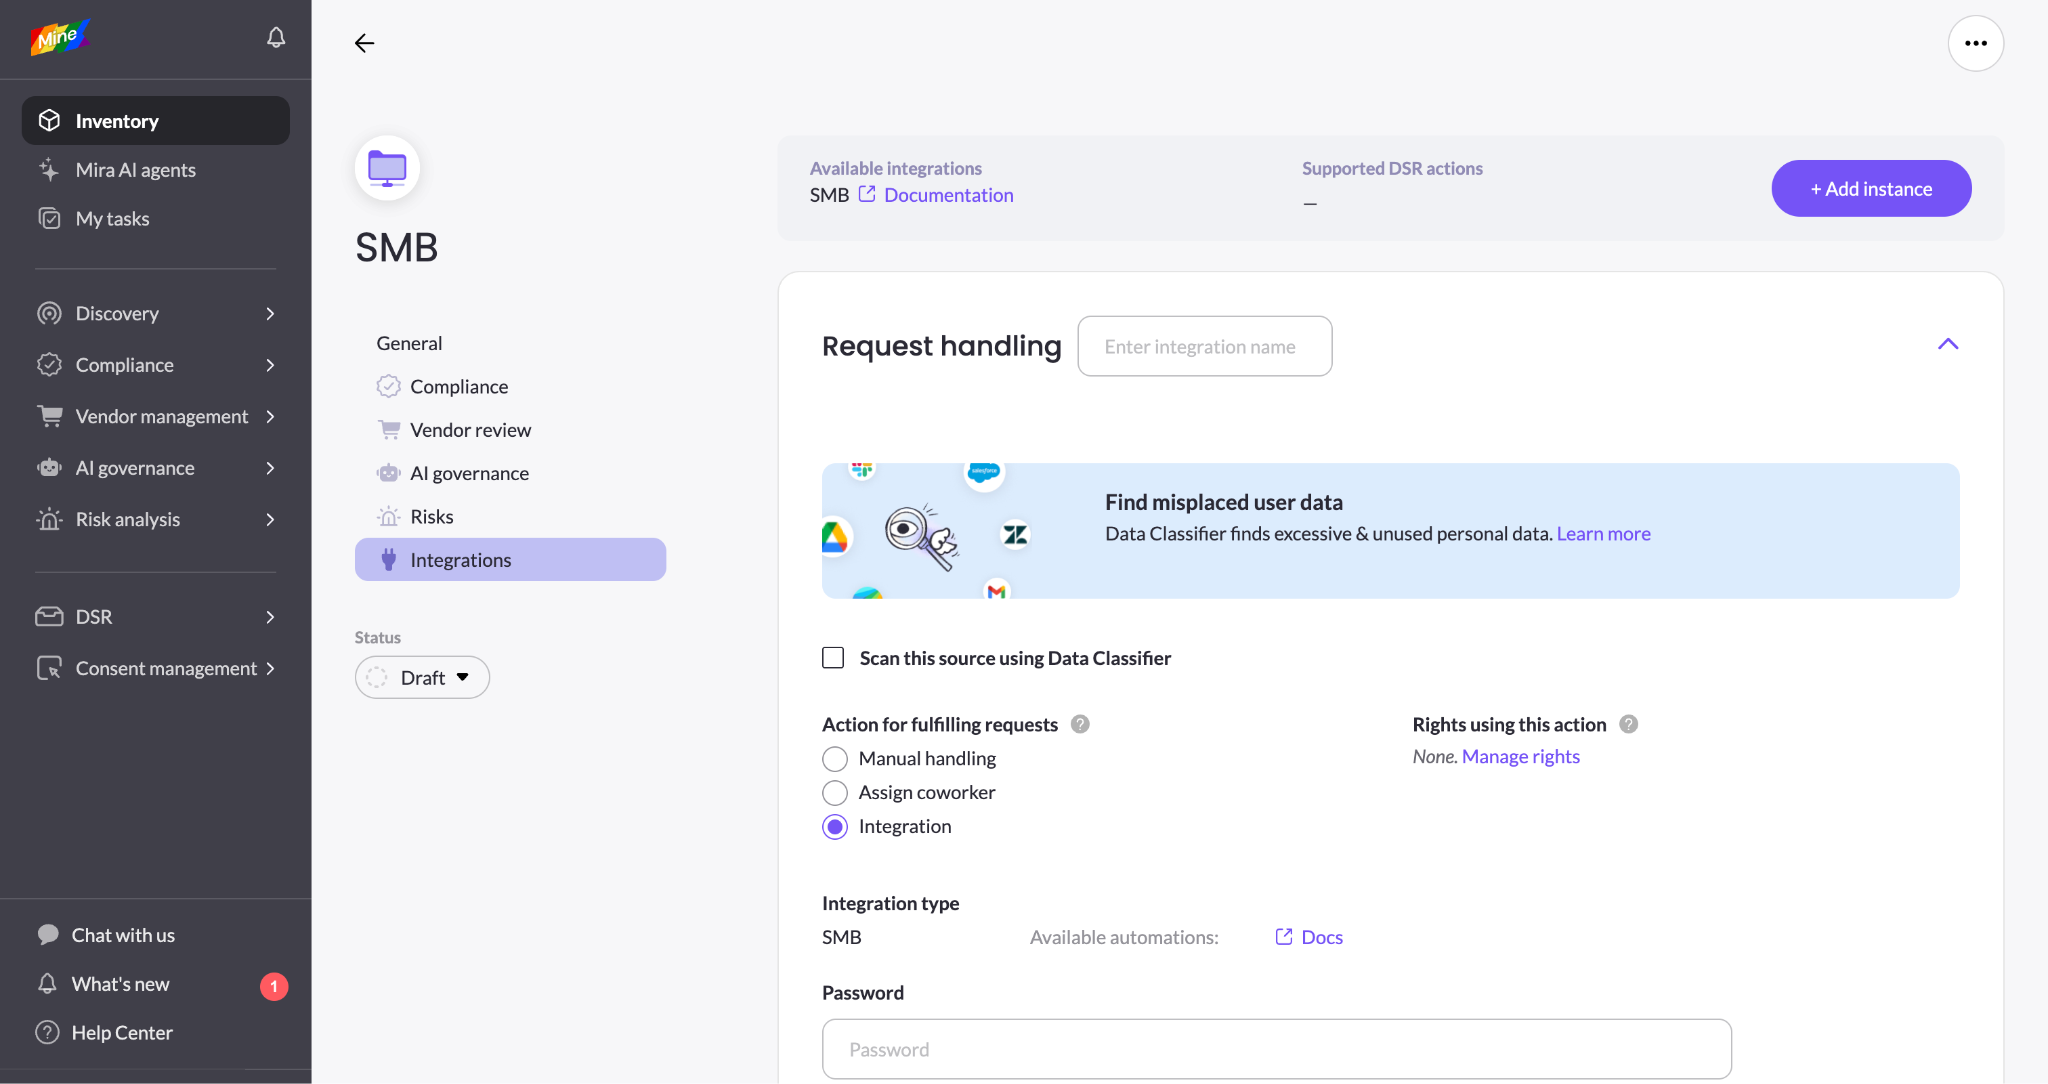This screenshot has width=2048, height=1084.
Task: Click the What's new bell icon
Action: (48, 984)
